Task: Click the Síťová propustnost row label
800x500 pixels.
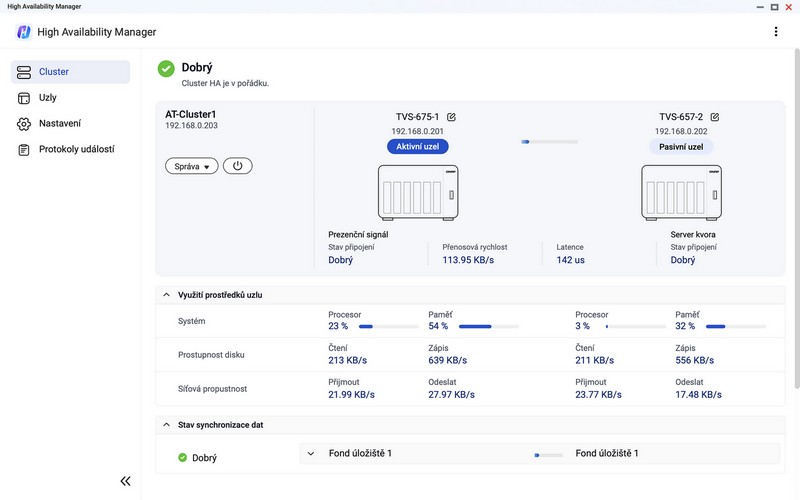Action: coord(212,389)
